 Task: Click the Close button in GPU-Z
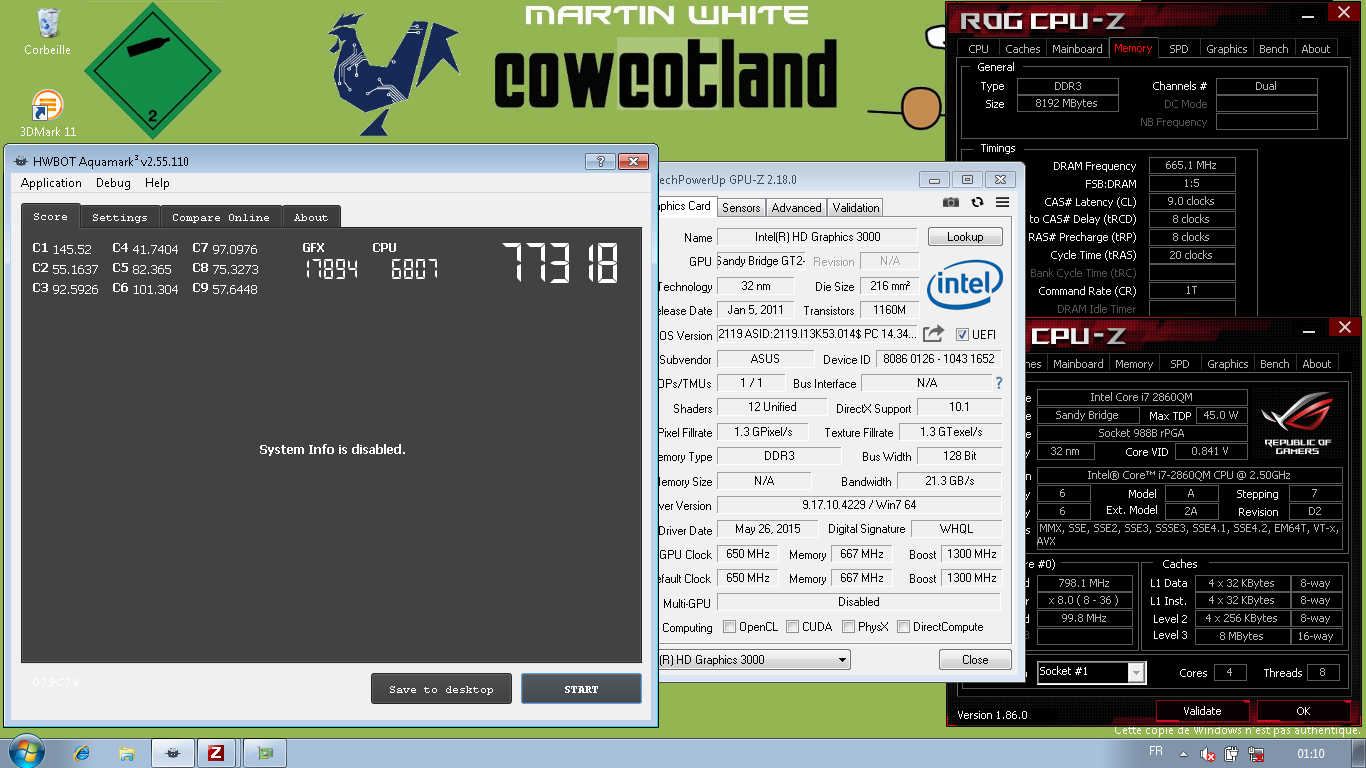pyautogui.click(x=975, y=660)
